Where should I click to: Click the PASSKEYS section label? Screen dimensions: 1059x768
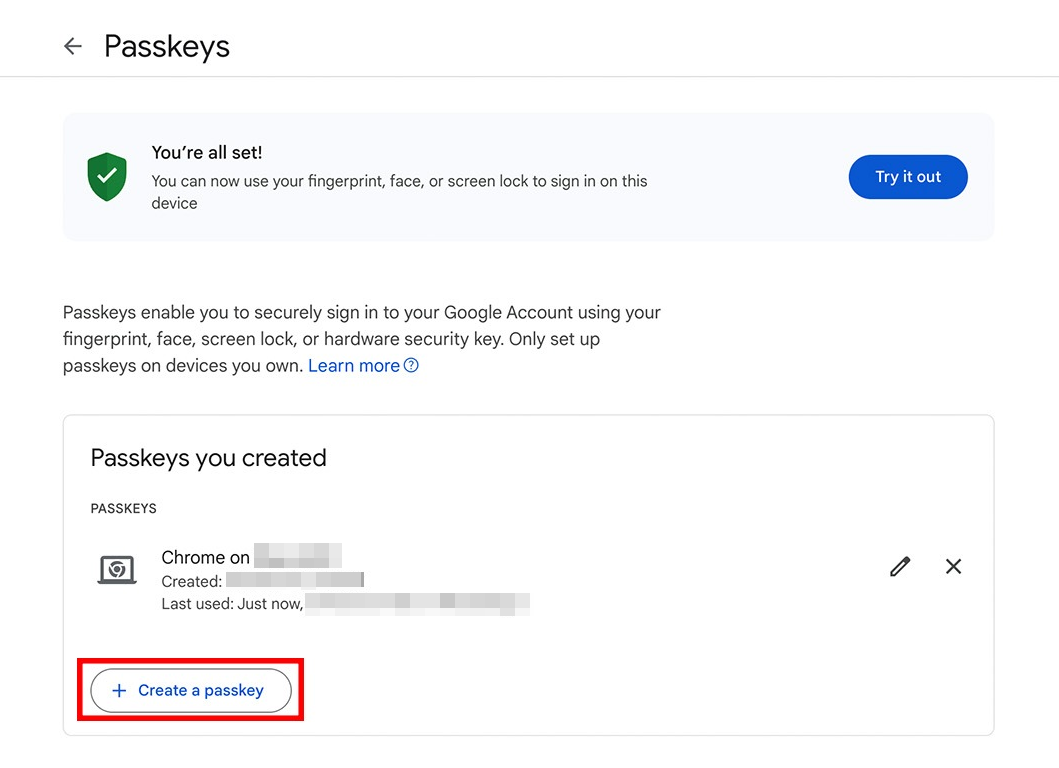point(124,509)
